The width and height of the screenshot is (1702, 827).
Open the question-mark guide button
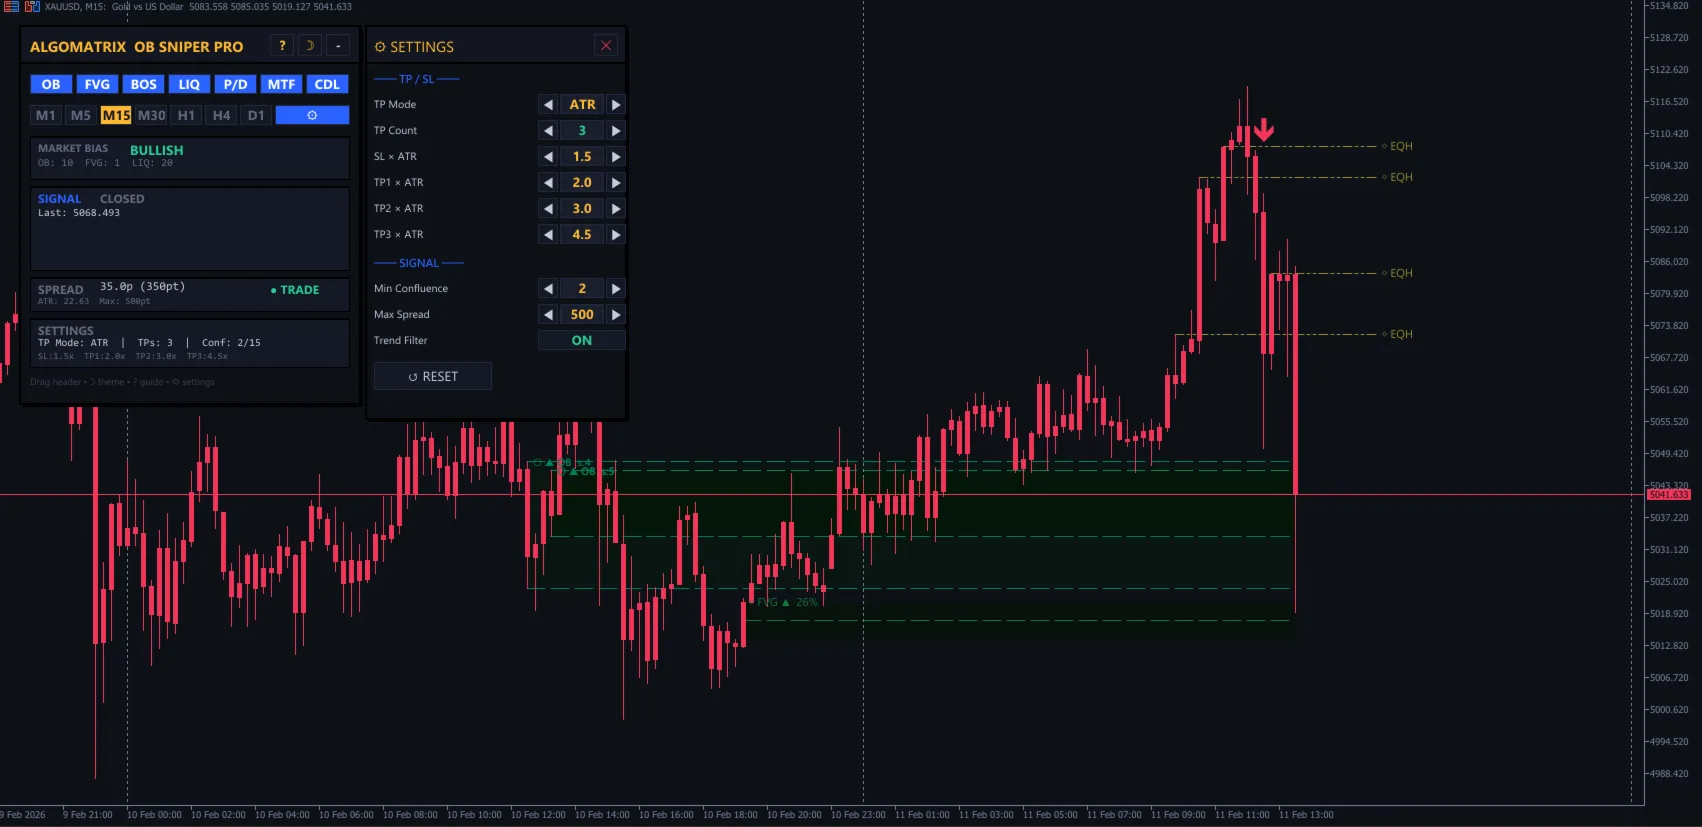(282, 46)
